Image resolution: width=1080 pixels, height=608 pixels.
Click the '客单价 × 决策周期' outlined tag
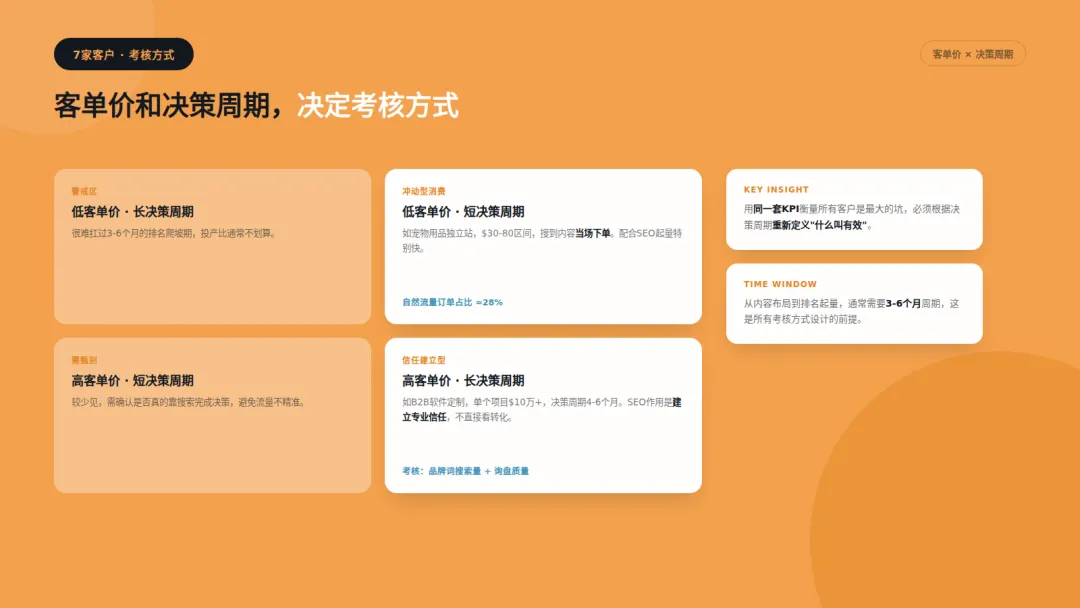(x=973, y=54)
